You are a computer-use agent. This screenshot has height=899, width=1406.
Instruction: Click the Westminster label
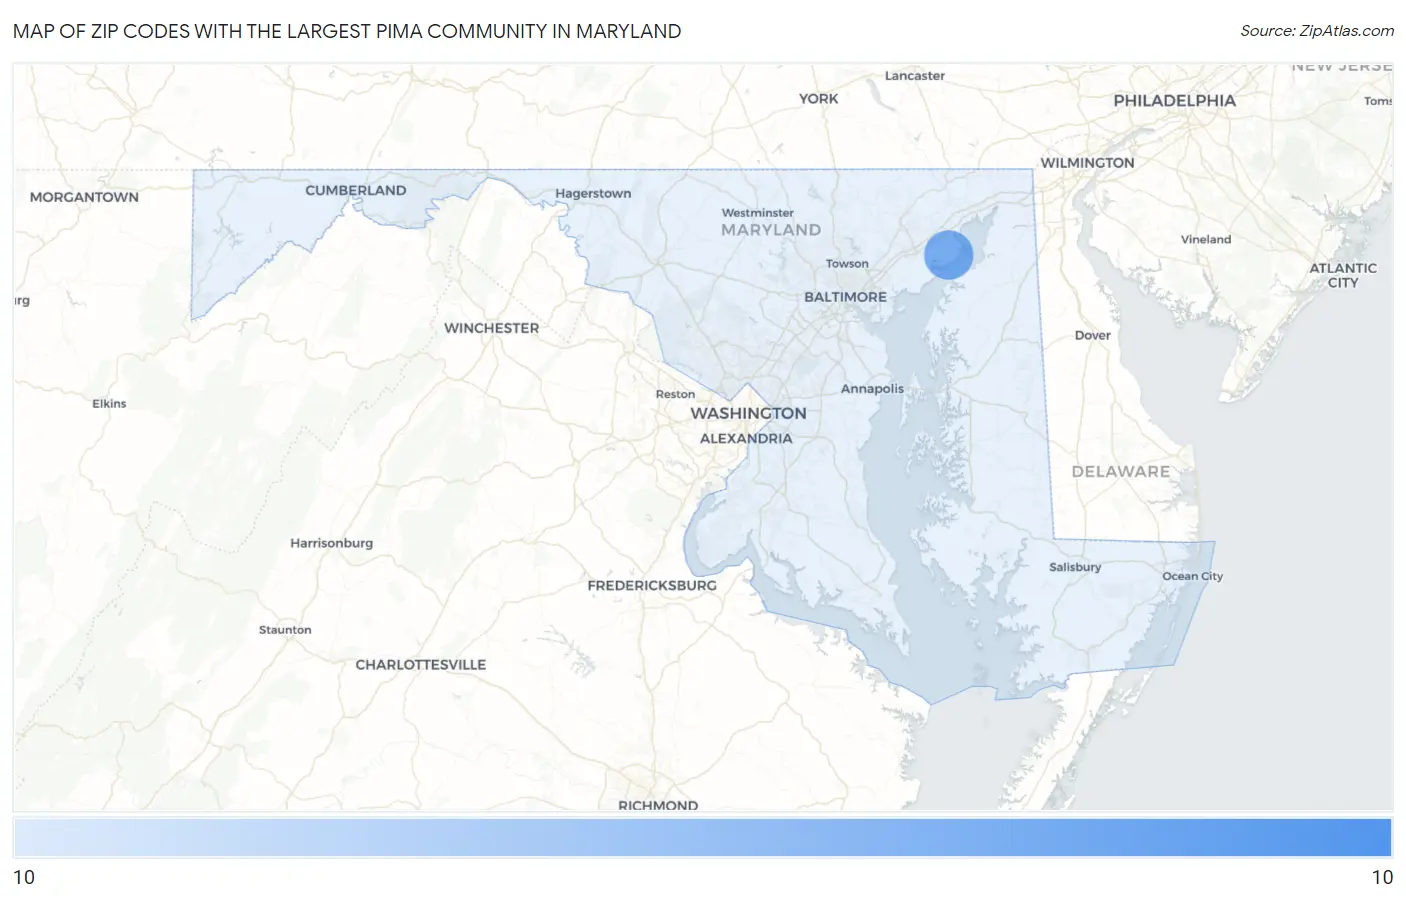coord(758,213)
